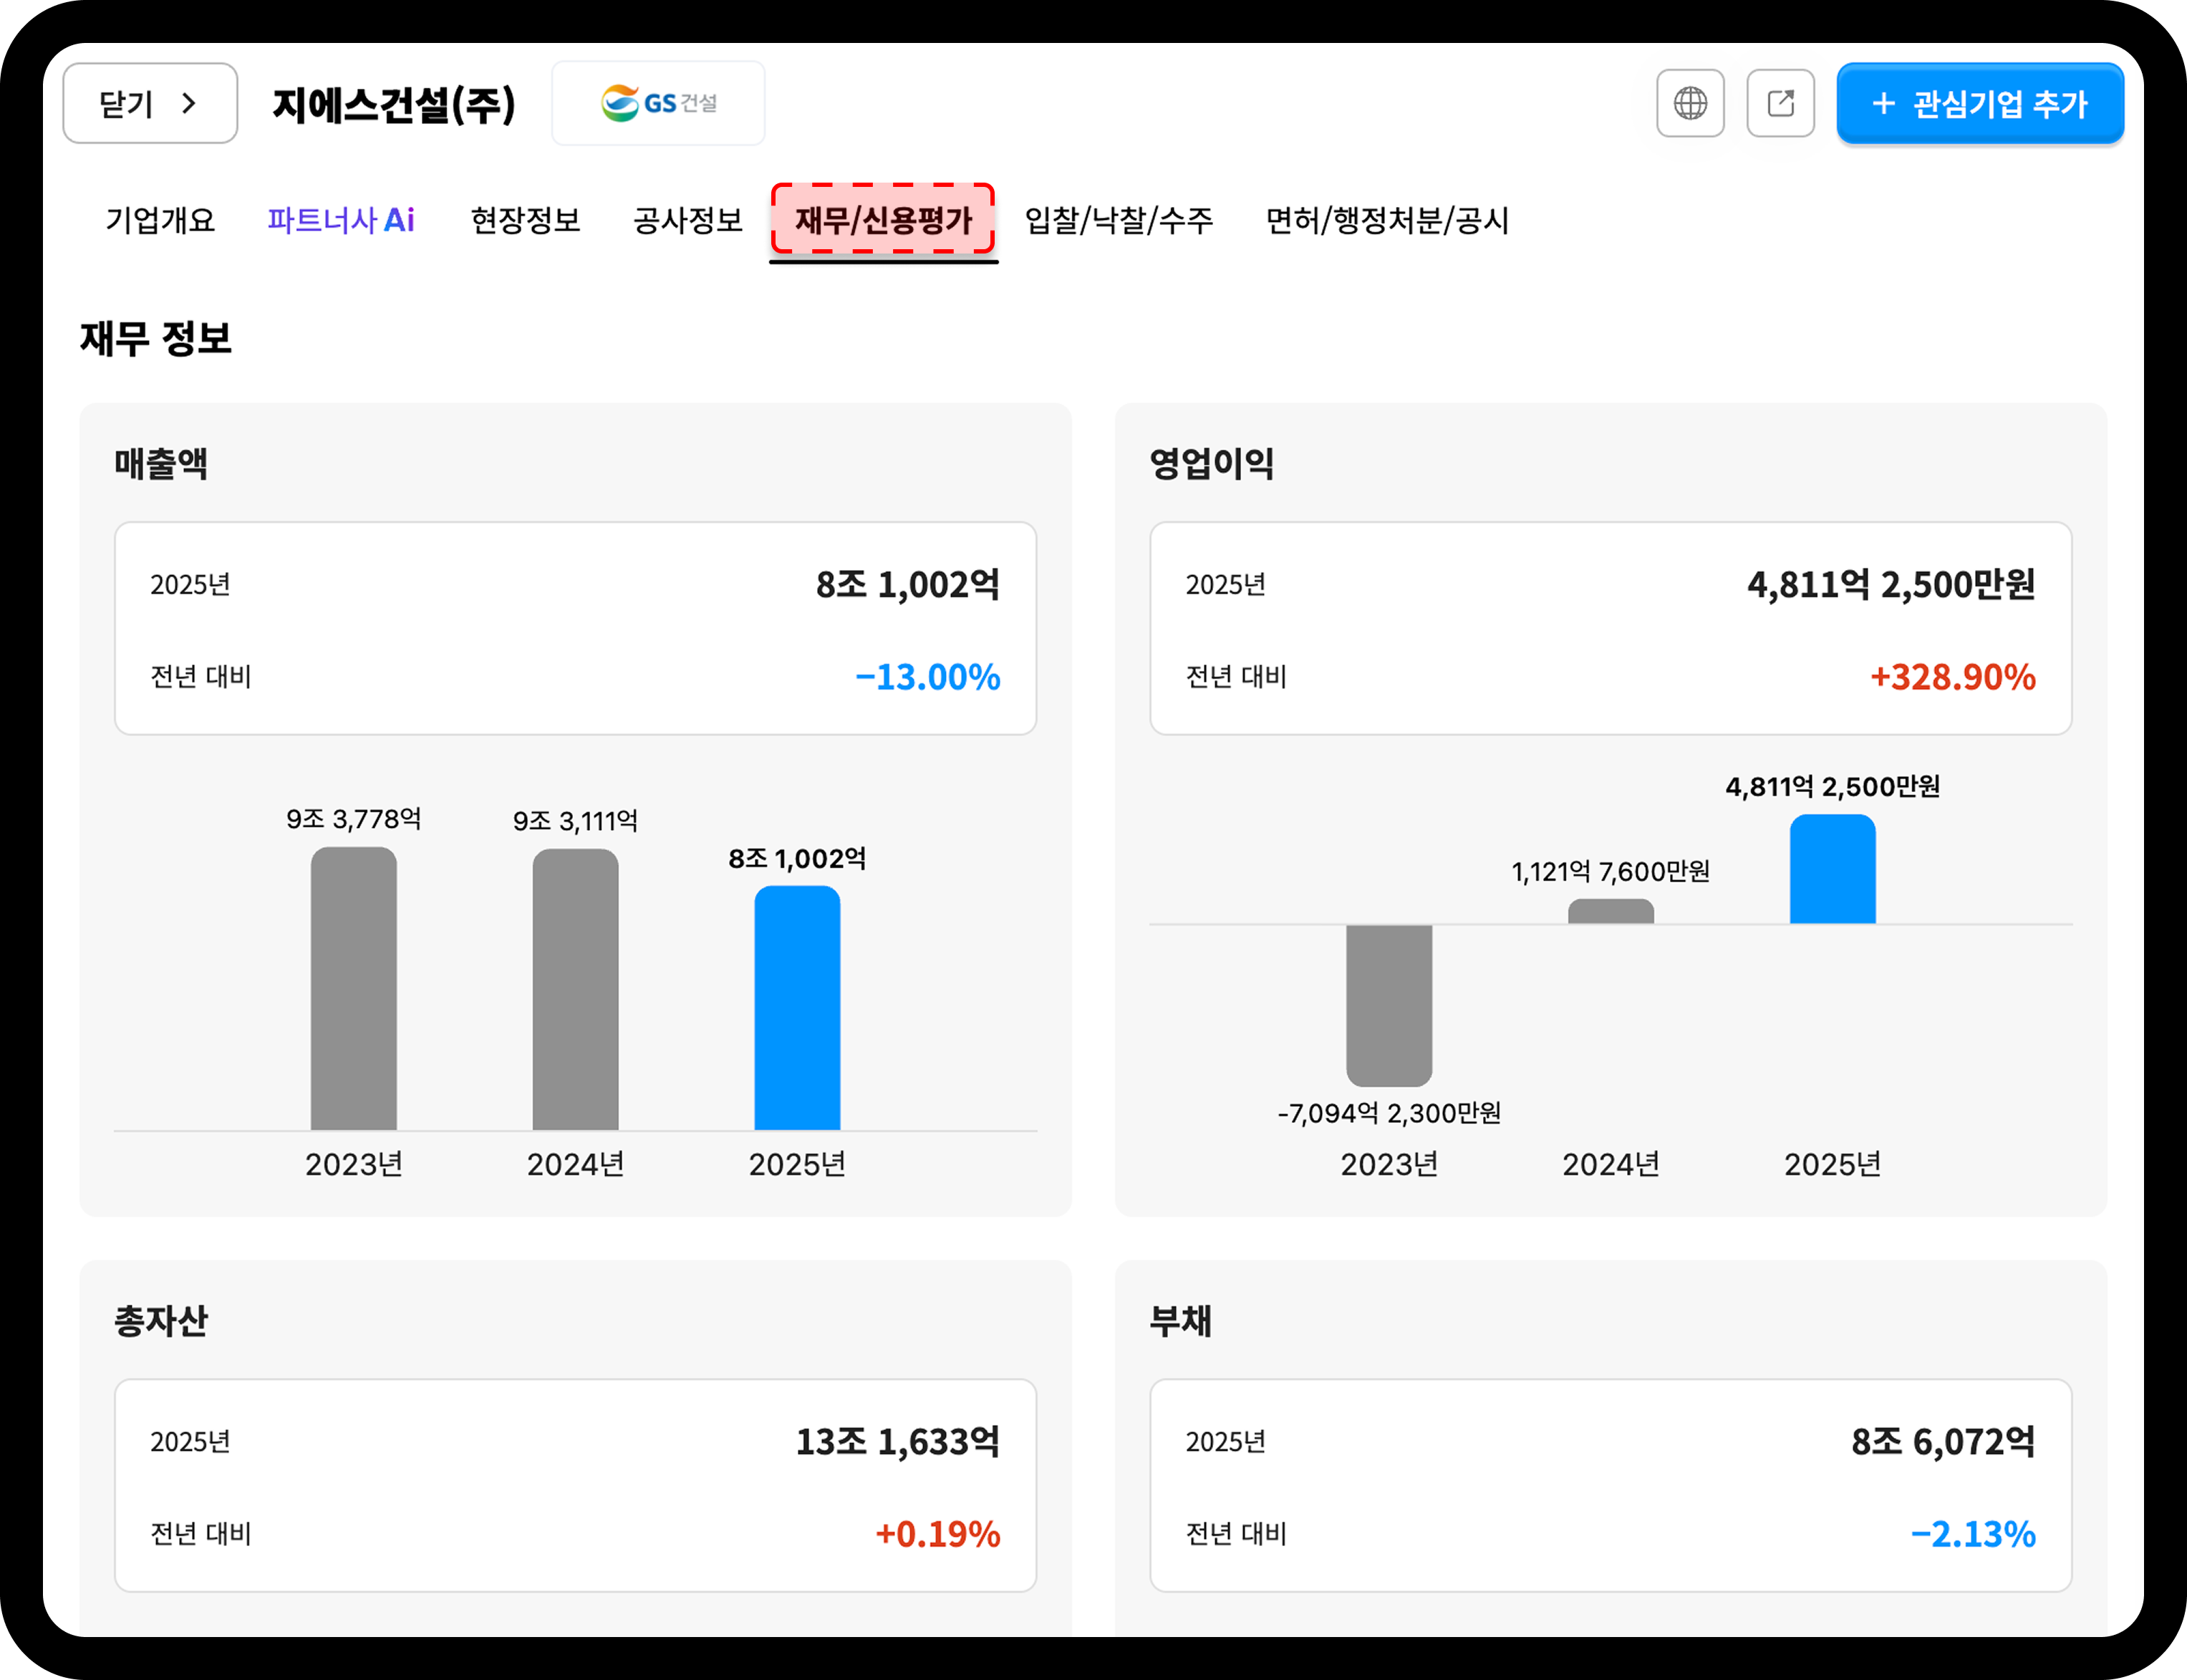Click the 총자산 2025년 summary card

[x=575, y=1485]
